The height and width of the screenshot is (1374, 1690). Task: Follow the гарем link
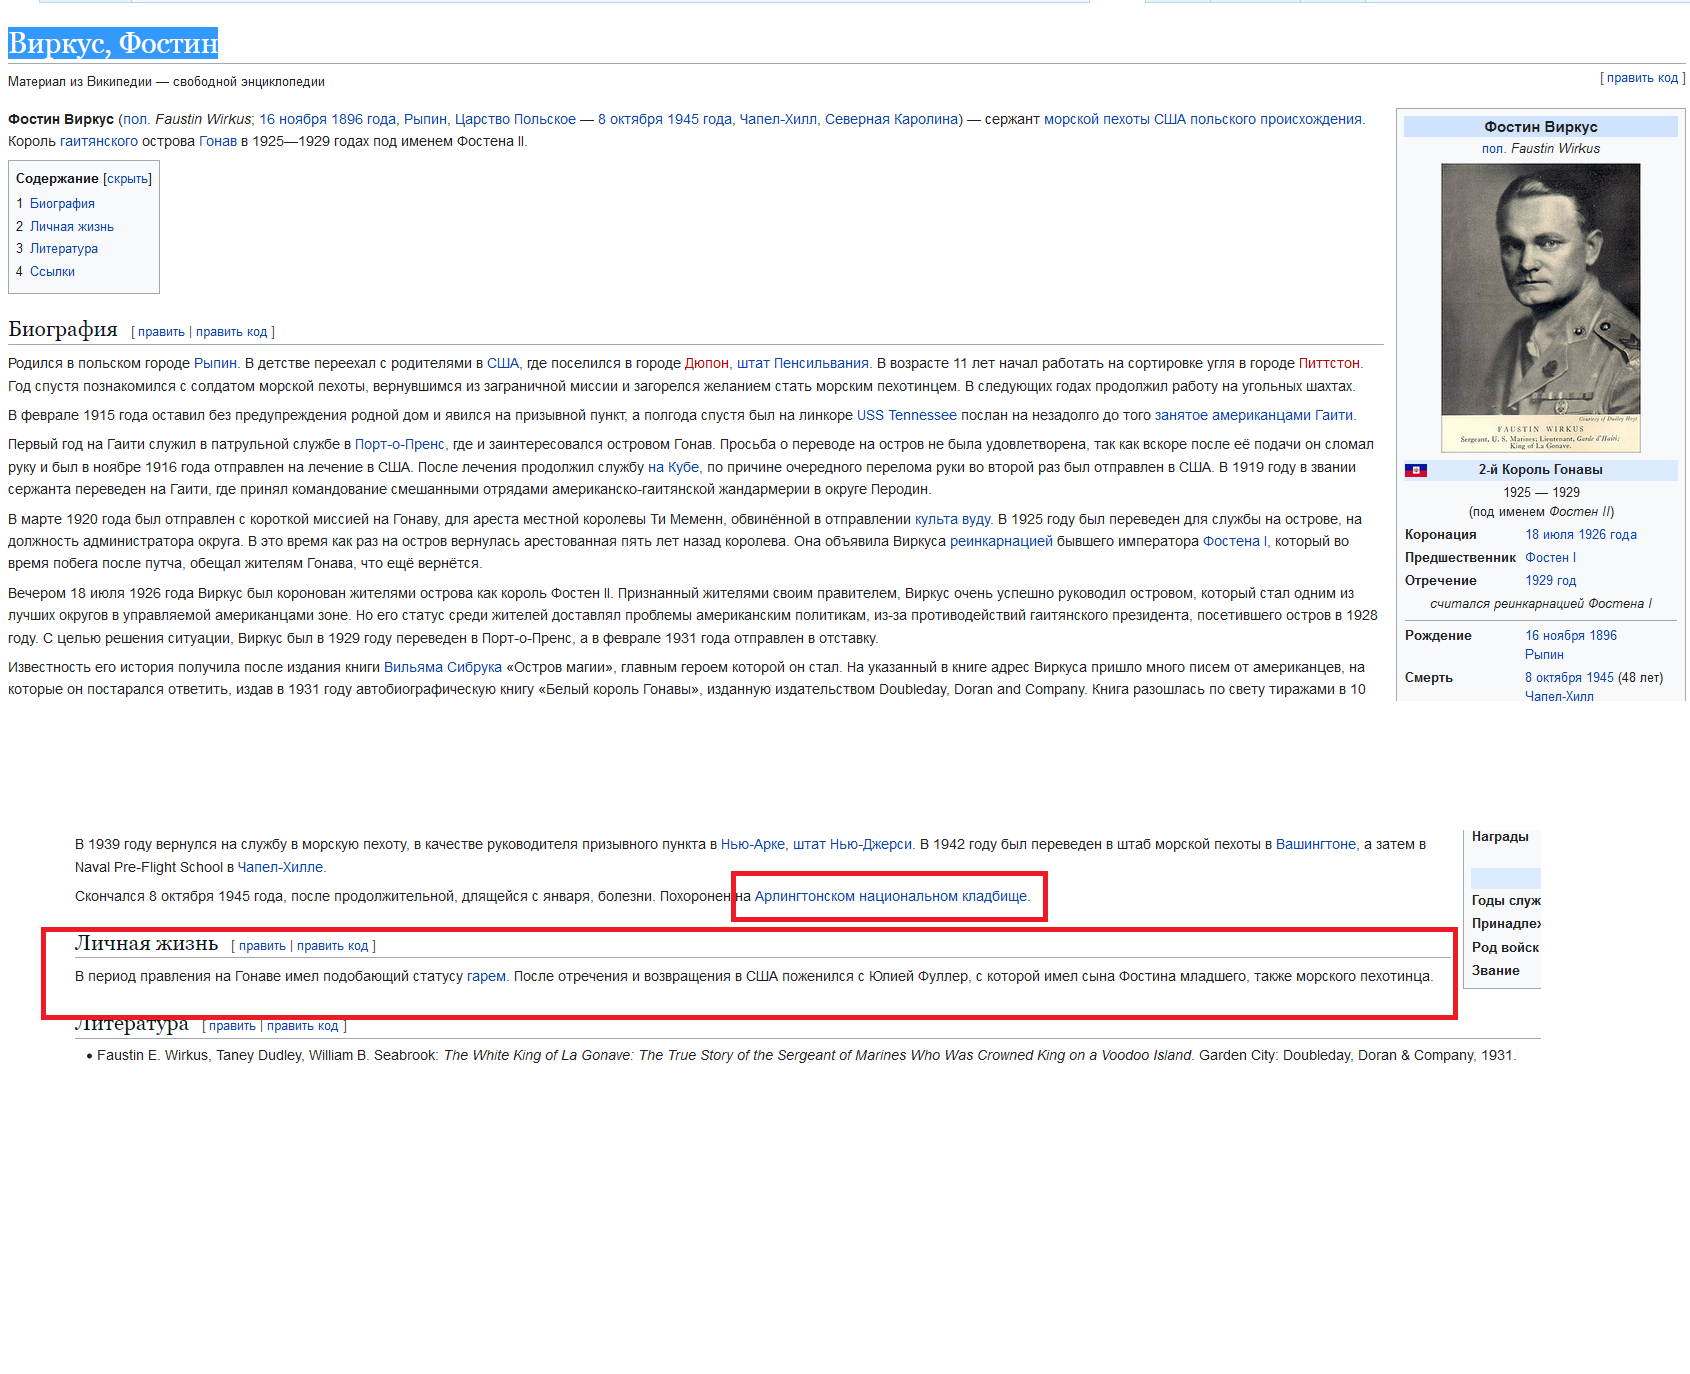[x=486, y=977]
